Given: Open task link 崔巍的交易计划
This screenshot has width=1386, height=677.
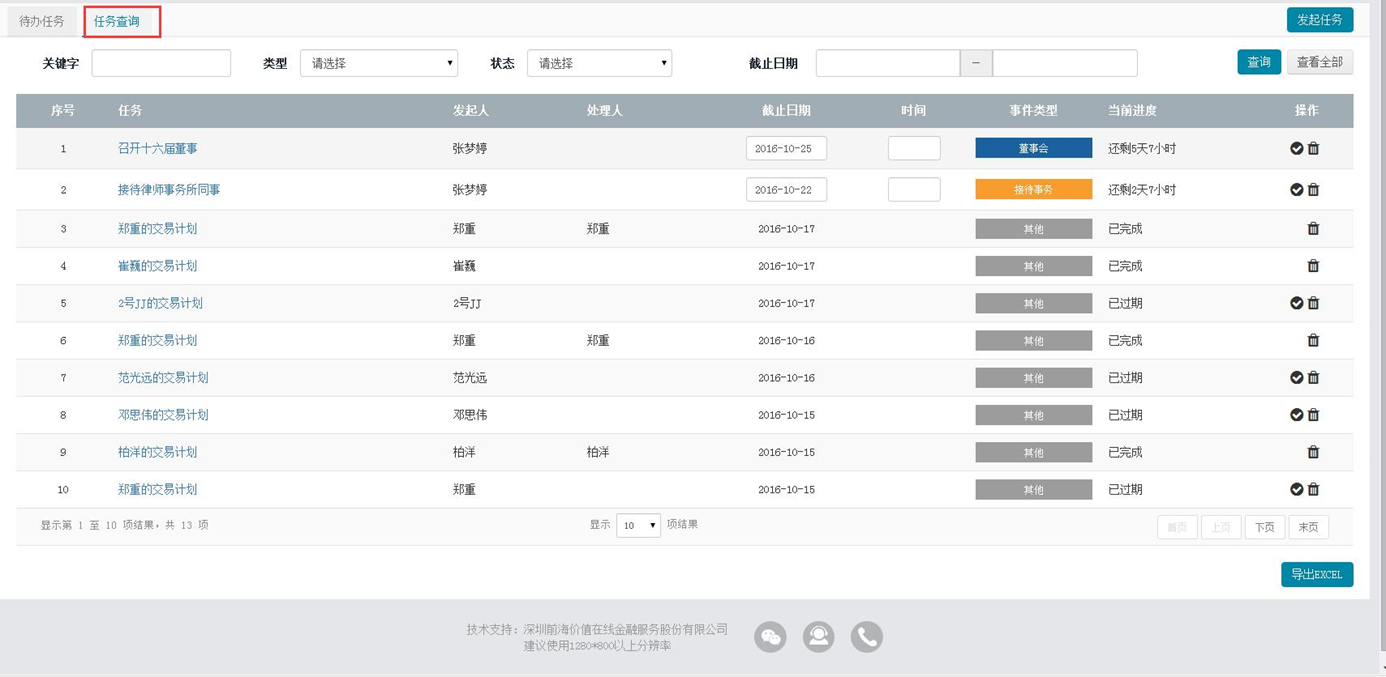Looking at the screenshot, I should tap(157, 265).
